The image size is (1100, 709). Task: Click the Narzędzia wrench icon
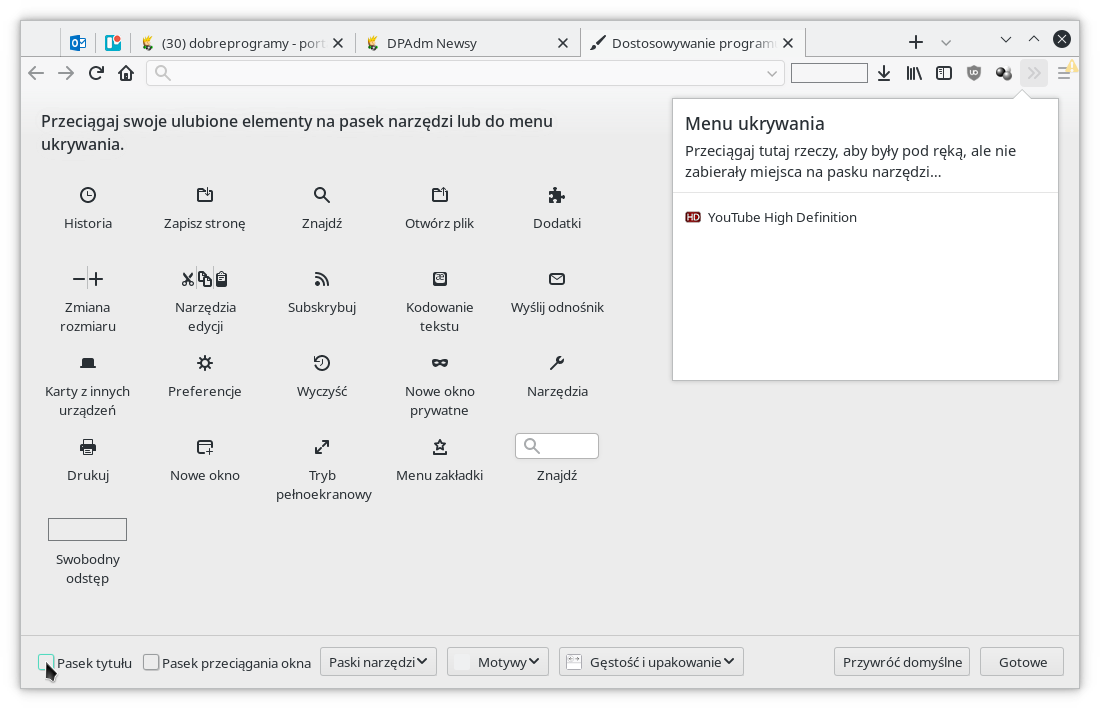tap(557, 363)
